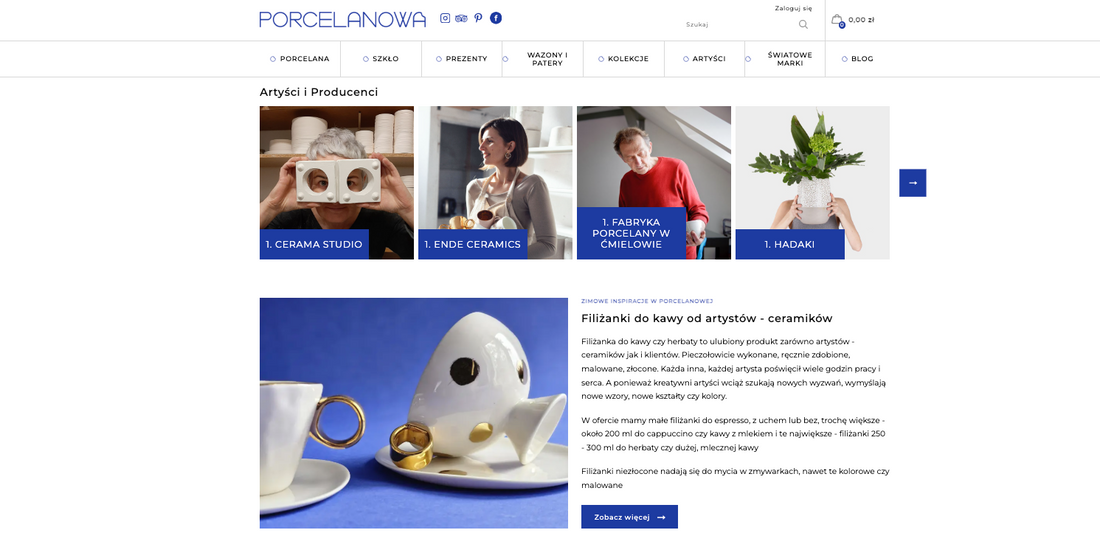Focus the Szukaj search field
Viewport: 1100px width, 544px height.
(x=740, y=25)
